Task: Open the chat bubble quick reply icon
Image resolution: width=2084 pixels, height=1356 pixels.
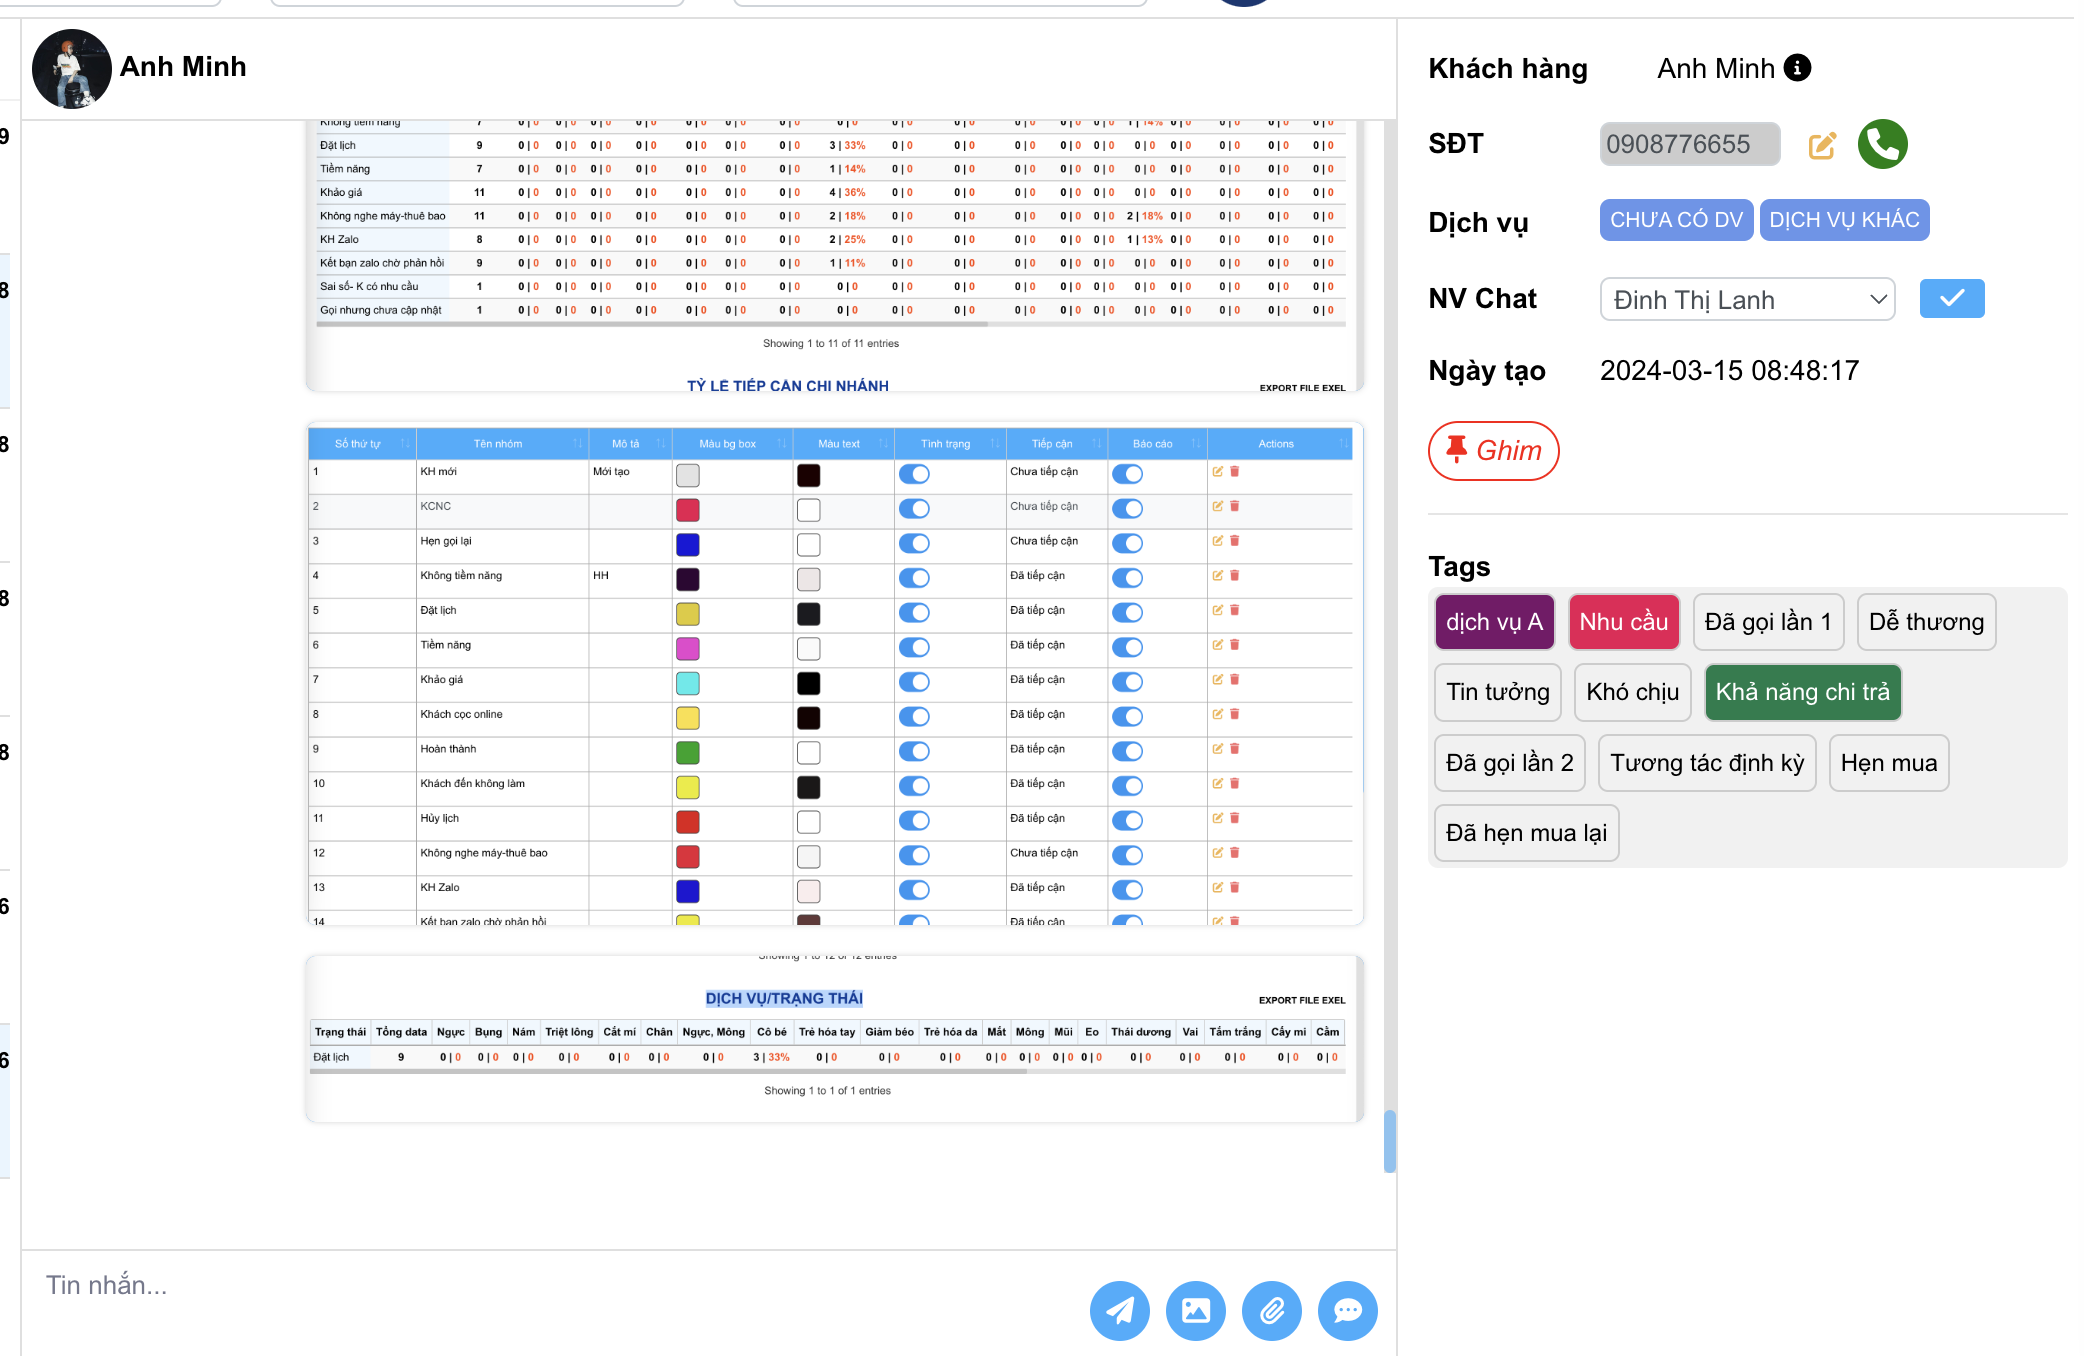Action: coord(1347,1310)
